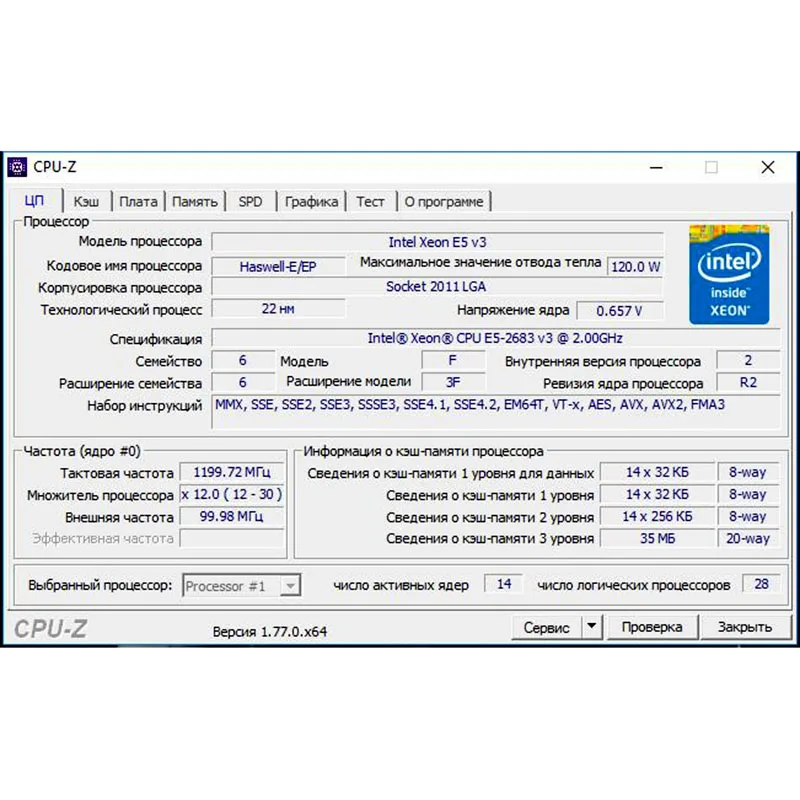Open the Тест tab
Screen dimensions: 800x800
coord(370,201)
